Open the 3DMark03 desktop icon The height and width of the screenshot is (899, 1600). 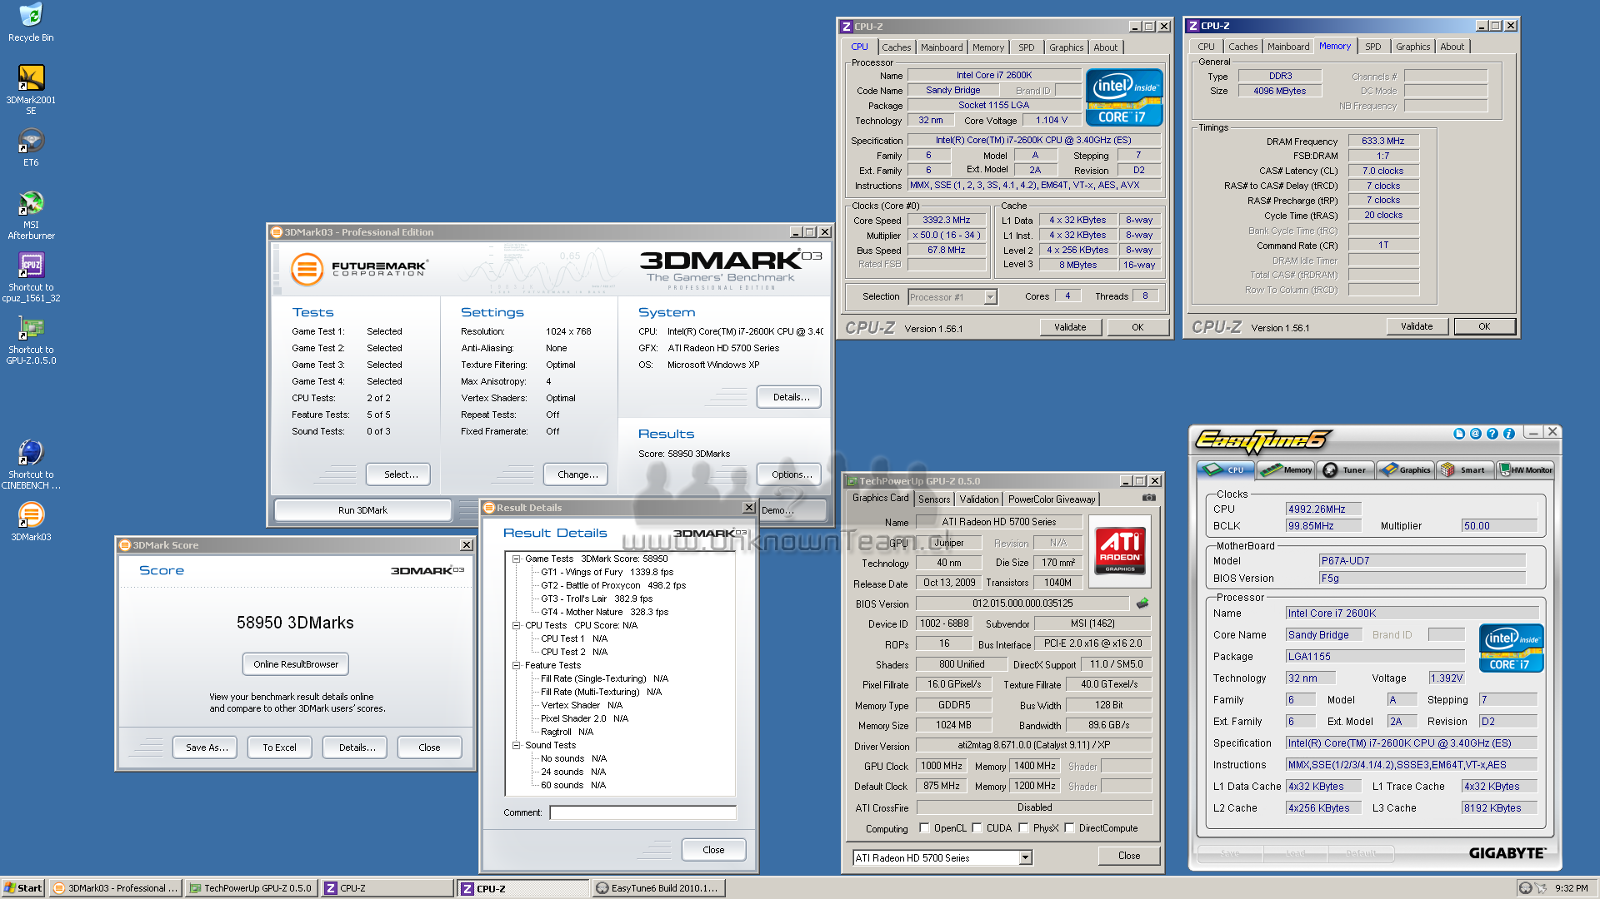coord(31,522)
